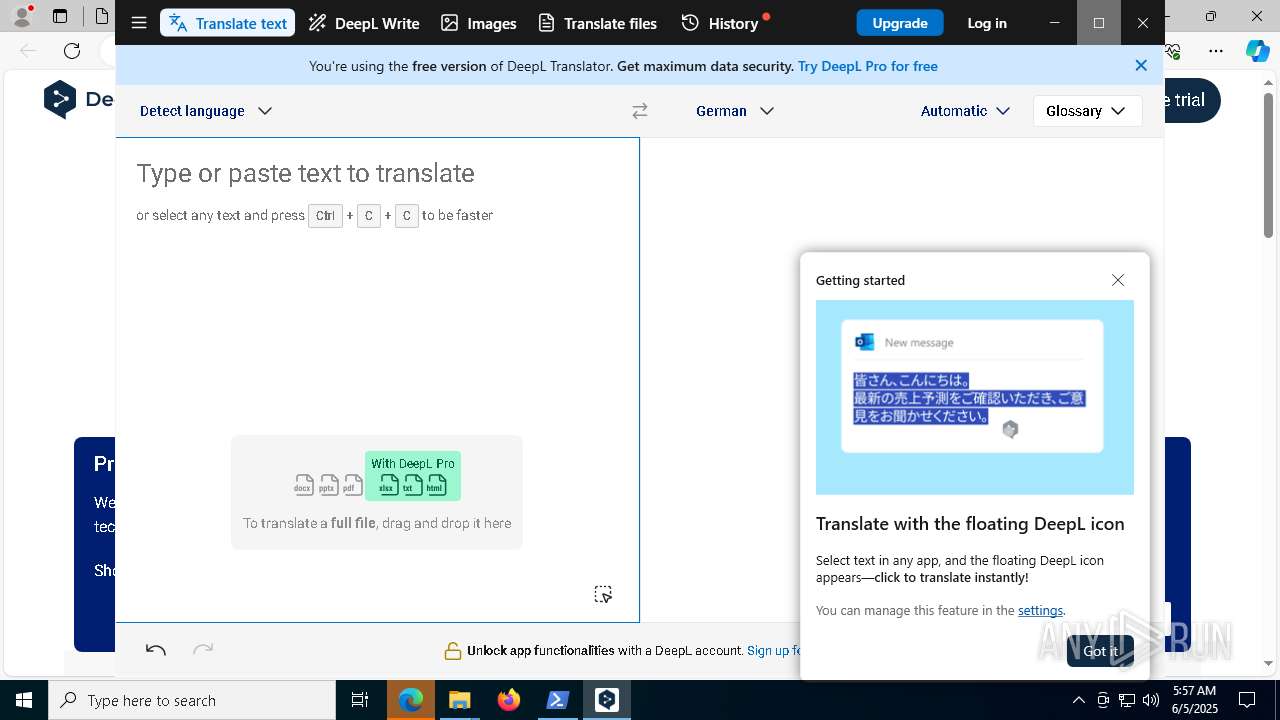Open the Windows Start menu
1280x720 pixels.
(24, 700)
